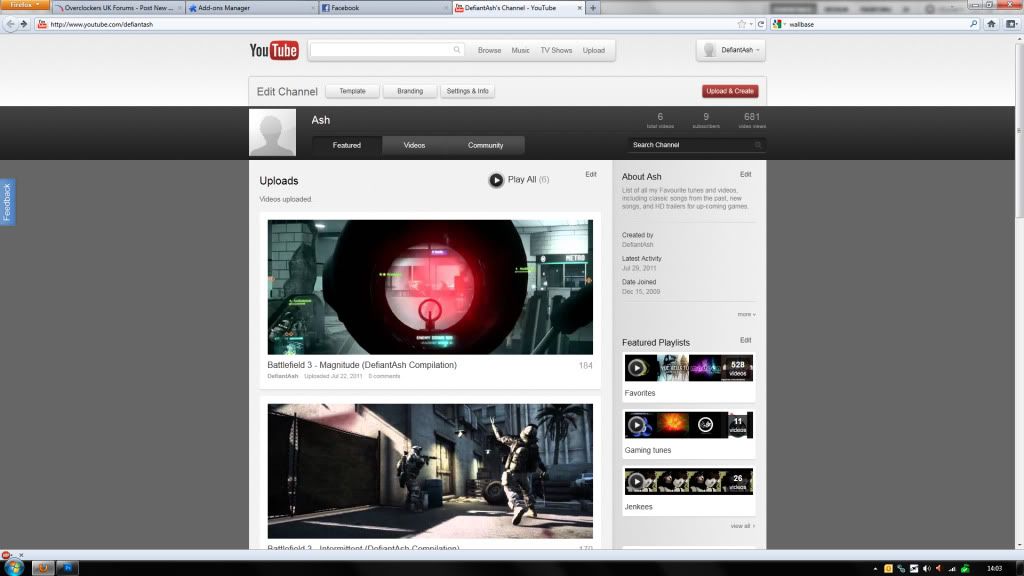Play the Favorites playlist
Image resolution: width=1024 pixels, height=576 pixels.
636,368
